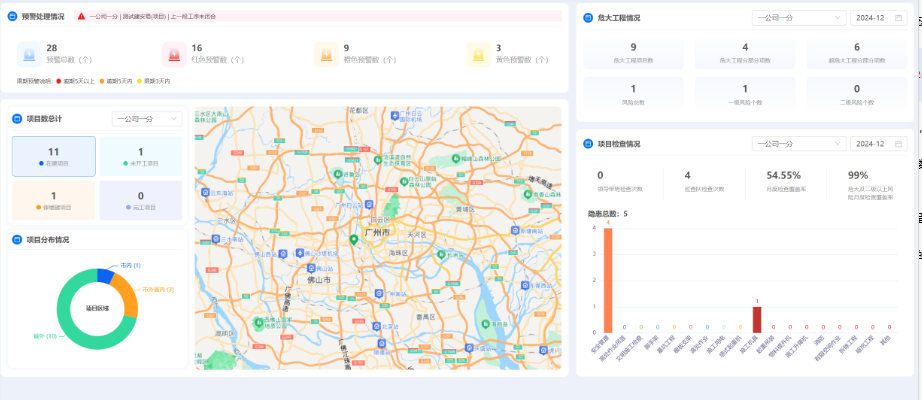Toggle the 市外省内 legend item in donut chart
Screen dimensions: 922x400
coord(157,289)
